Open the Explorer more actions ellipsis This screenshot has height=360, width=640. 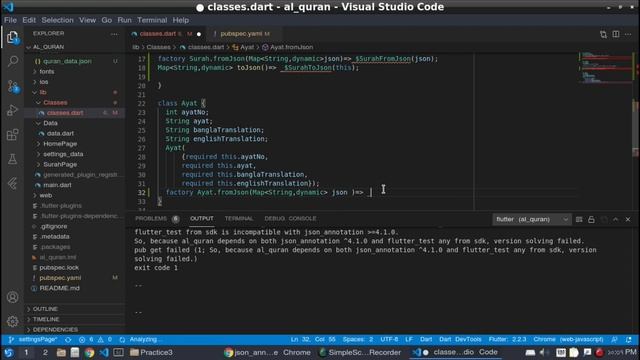pos(114,33)
